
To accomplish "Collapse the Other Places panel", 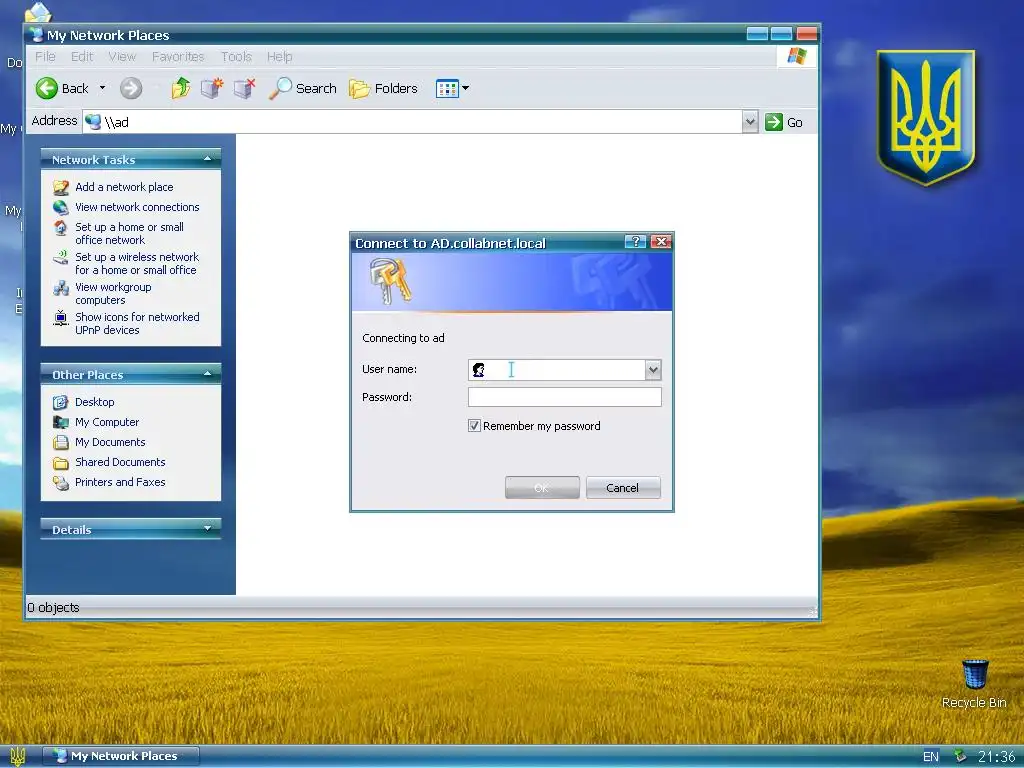I will coord(207,374).
